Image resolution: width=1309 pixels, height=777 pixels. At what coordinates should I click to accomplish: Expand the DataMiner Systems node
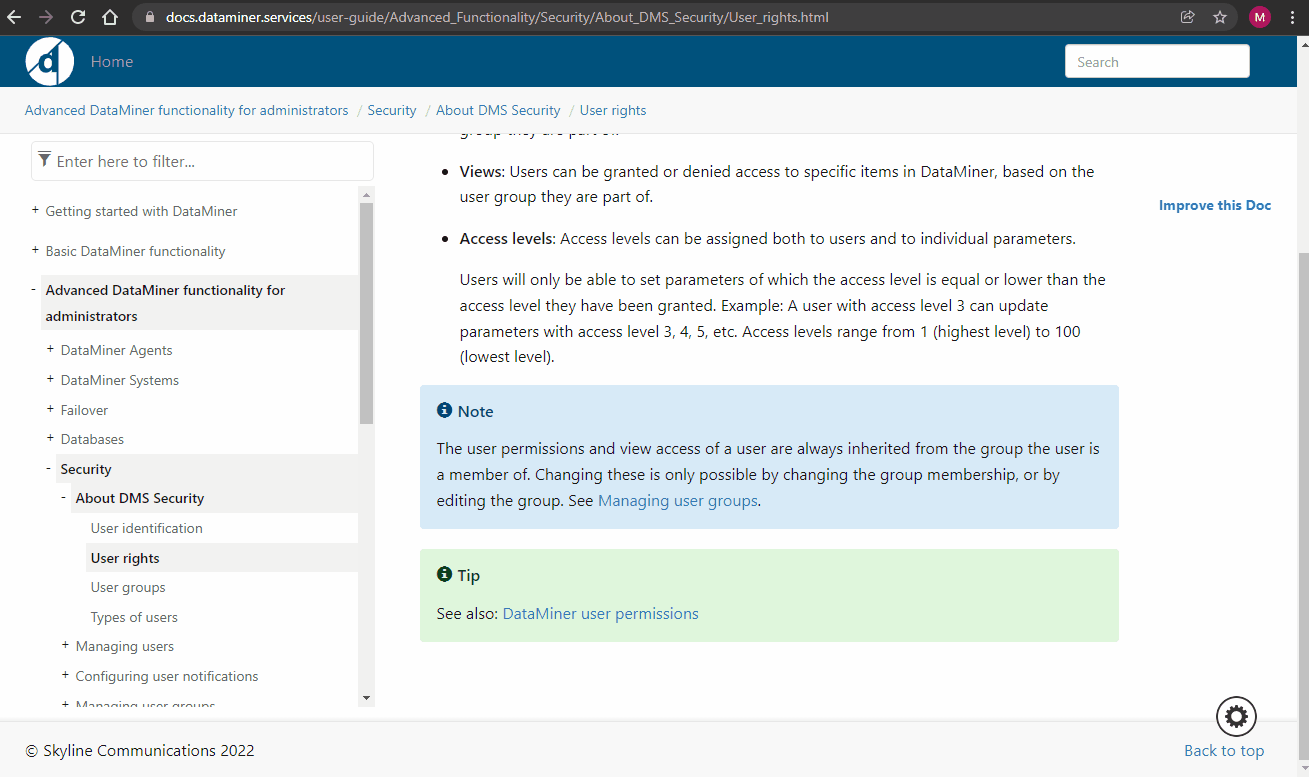pyautogui.click(x=51, y=380)
